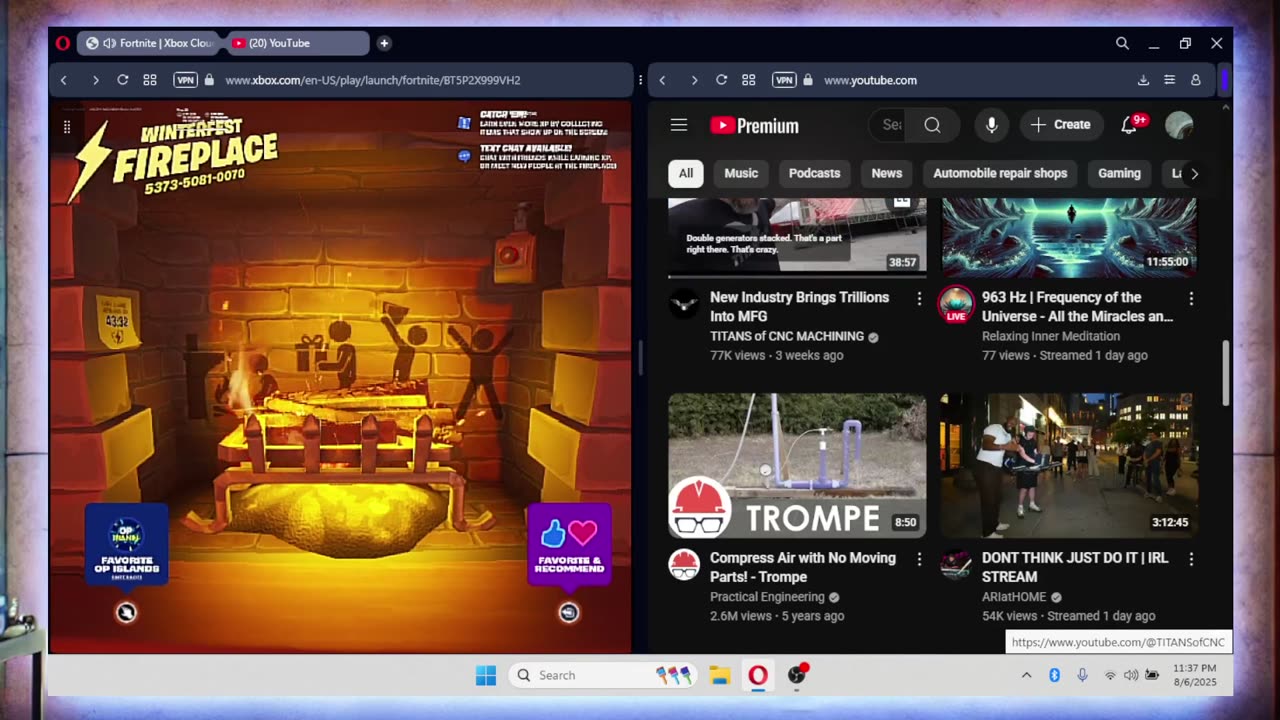Open the ARiatHOME channel link
This screenshot has height=720, width=1280.
pos(1014,597)
